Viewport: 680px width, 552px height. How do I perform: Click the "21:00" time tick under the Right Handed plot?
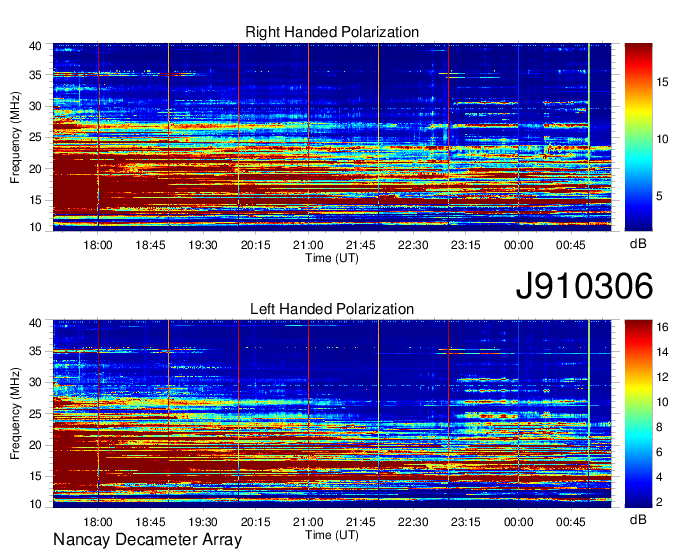[308, 245]
